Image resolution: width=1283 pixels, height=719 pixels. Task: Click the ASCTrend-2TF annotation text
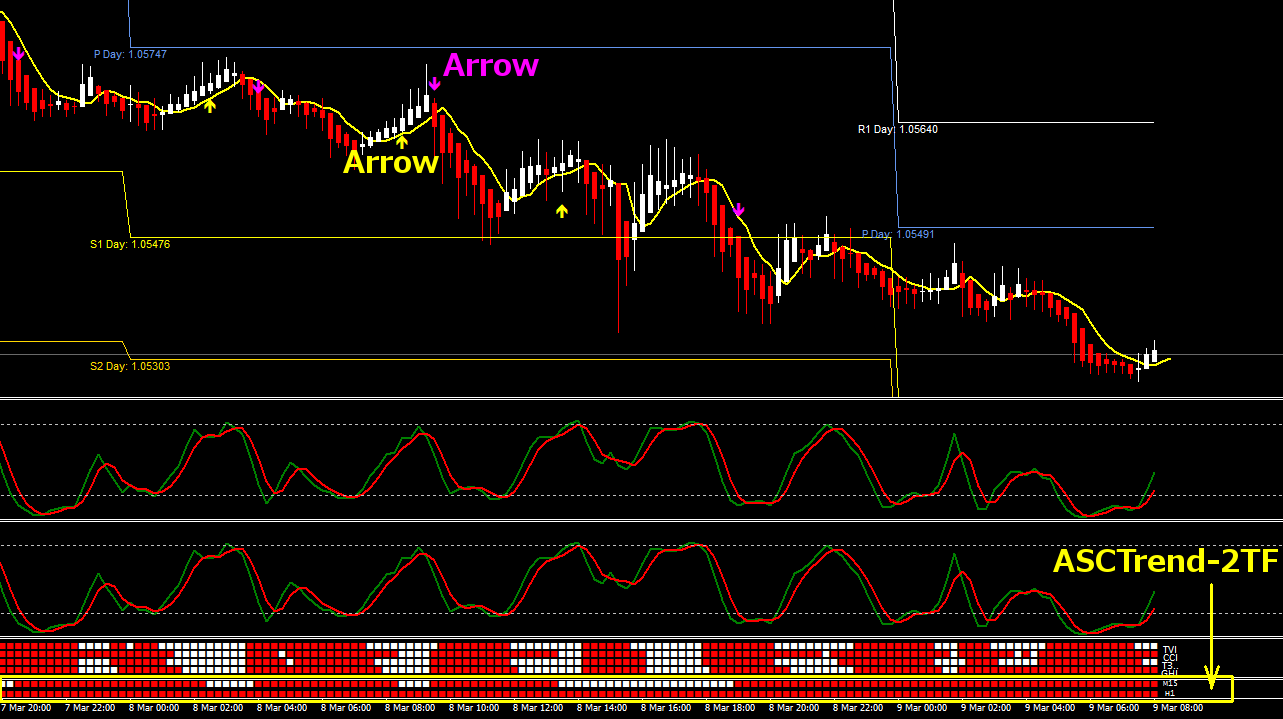coord(1165,561)
